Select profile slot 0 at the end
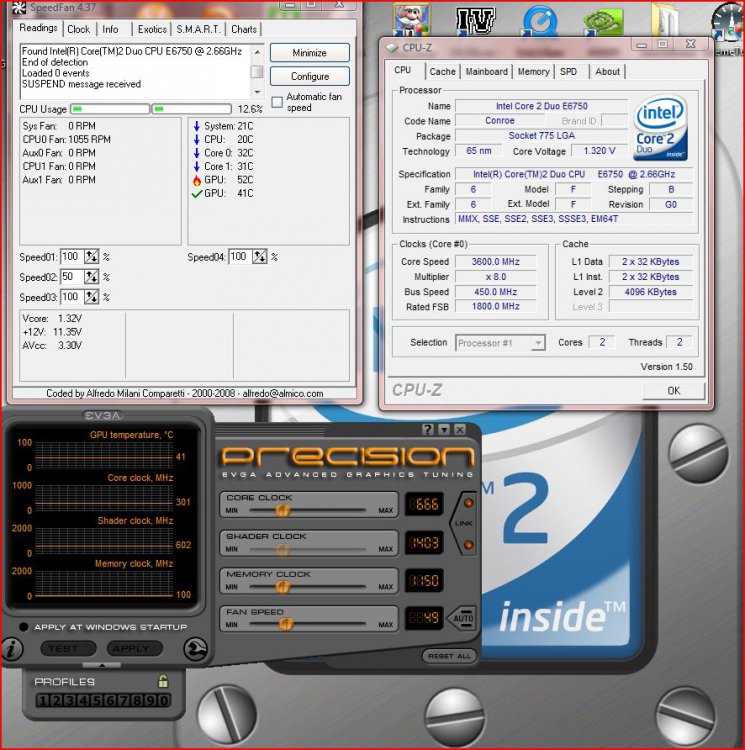Viewport: 745px width, 750px height. click(x=164, y=700)
